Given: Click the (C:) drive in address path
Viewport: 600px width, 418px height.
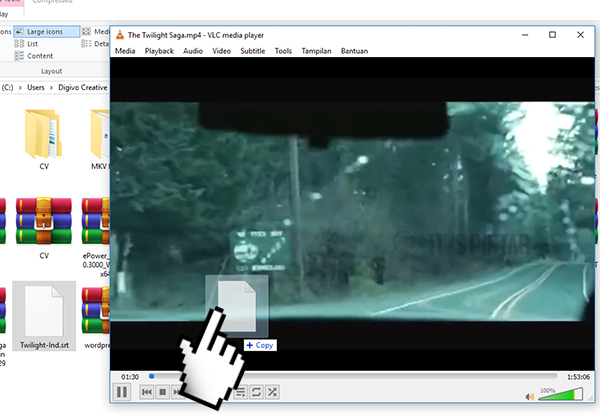Looking at the screenshot, I should click(x=7, y=88).
